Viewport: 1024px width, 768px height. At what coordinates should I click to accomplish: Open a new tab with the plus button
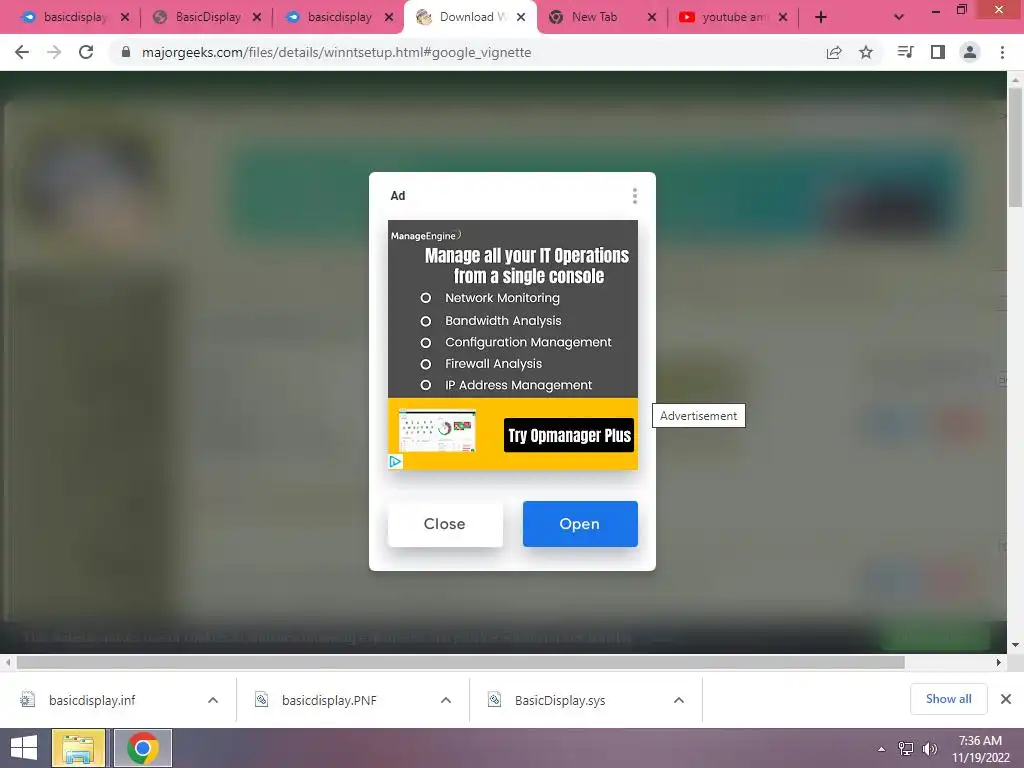click(821, 18)
